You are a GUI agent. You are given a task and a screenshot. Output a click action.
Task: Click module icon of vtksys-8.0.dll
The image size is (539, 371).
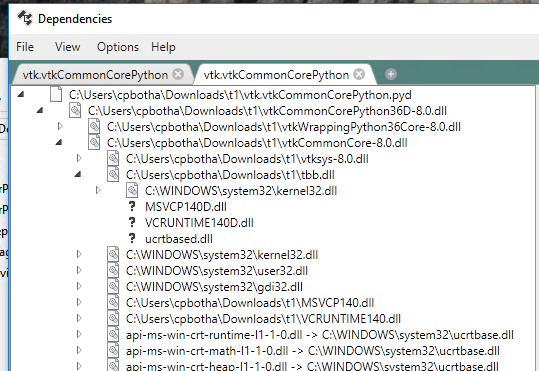click(113, 158)
